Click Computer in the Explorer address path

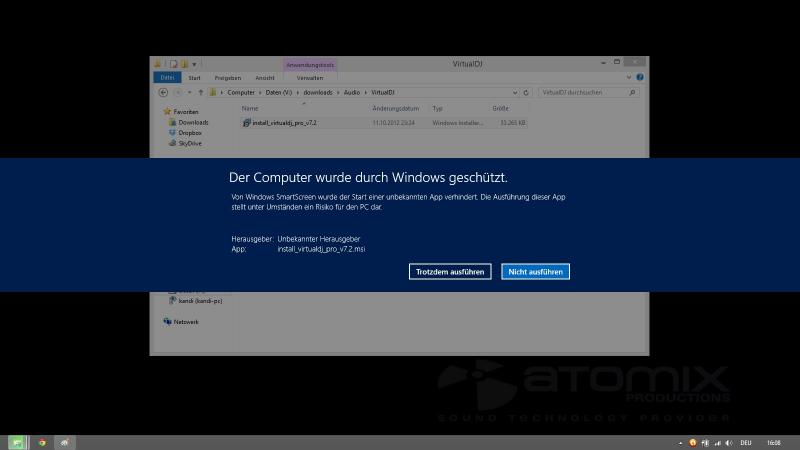click(x=241, y=92)
